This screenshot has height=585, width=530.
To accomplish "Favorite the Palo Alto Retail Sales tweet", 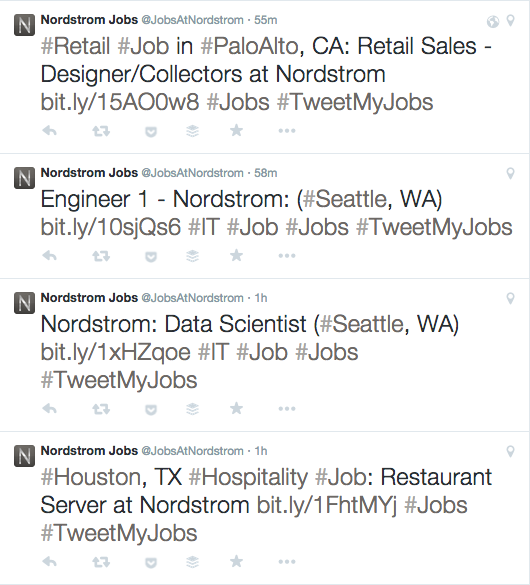I will pyautogui.click(x=236, y=131).
